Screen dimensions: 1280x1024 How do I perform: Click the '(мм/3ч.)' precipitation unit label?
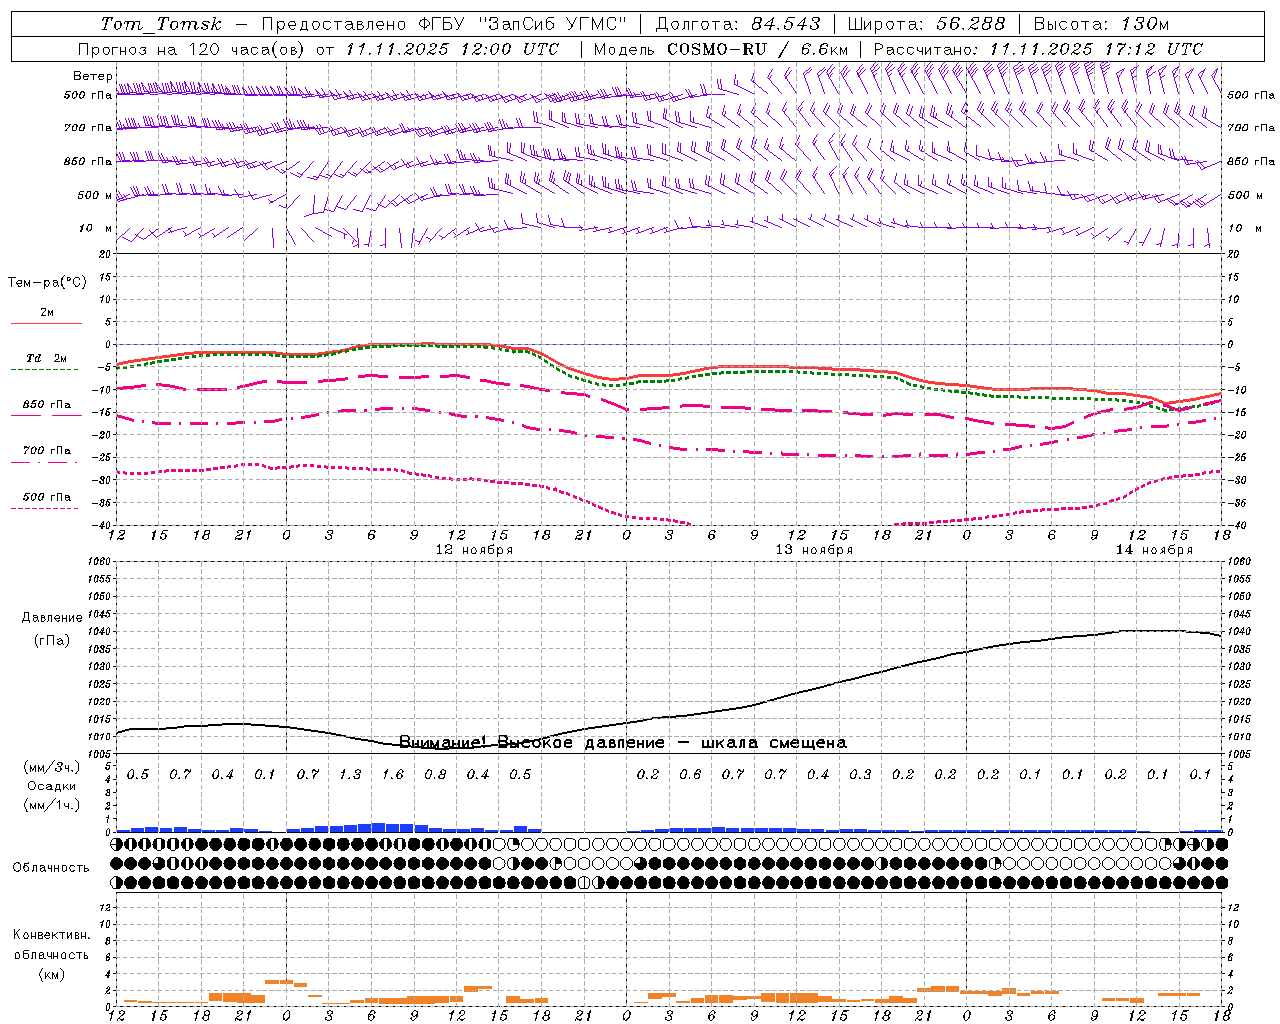click(x=52, y=767)
